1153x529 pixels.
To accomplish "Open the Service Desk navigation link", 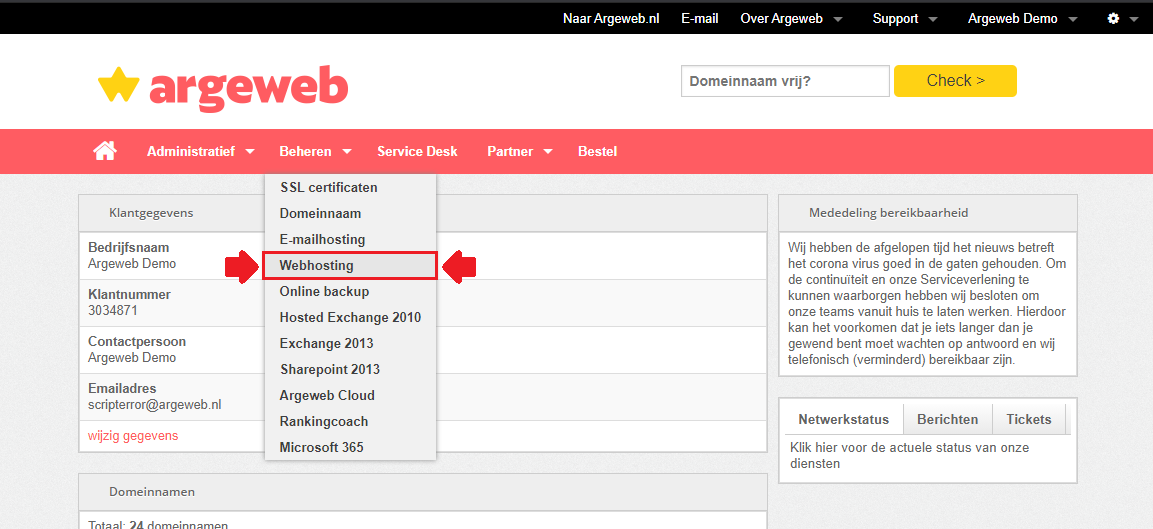I will pyautogui.click(x=417, y=152).
